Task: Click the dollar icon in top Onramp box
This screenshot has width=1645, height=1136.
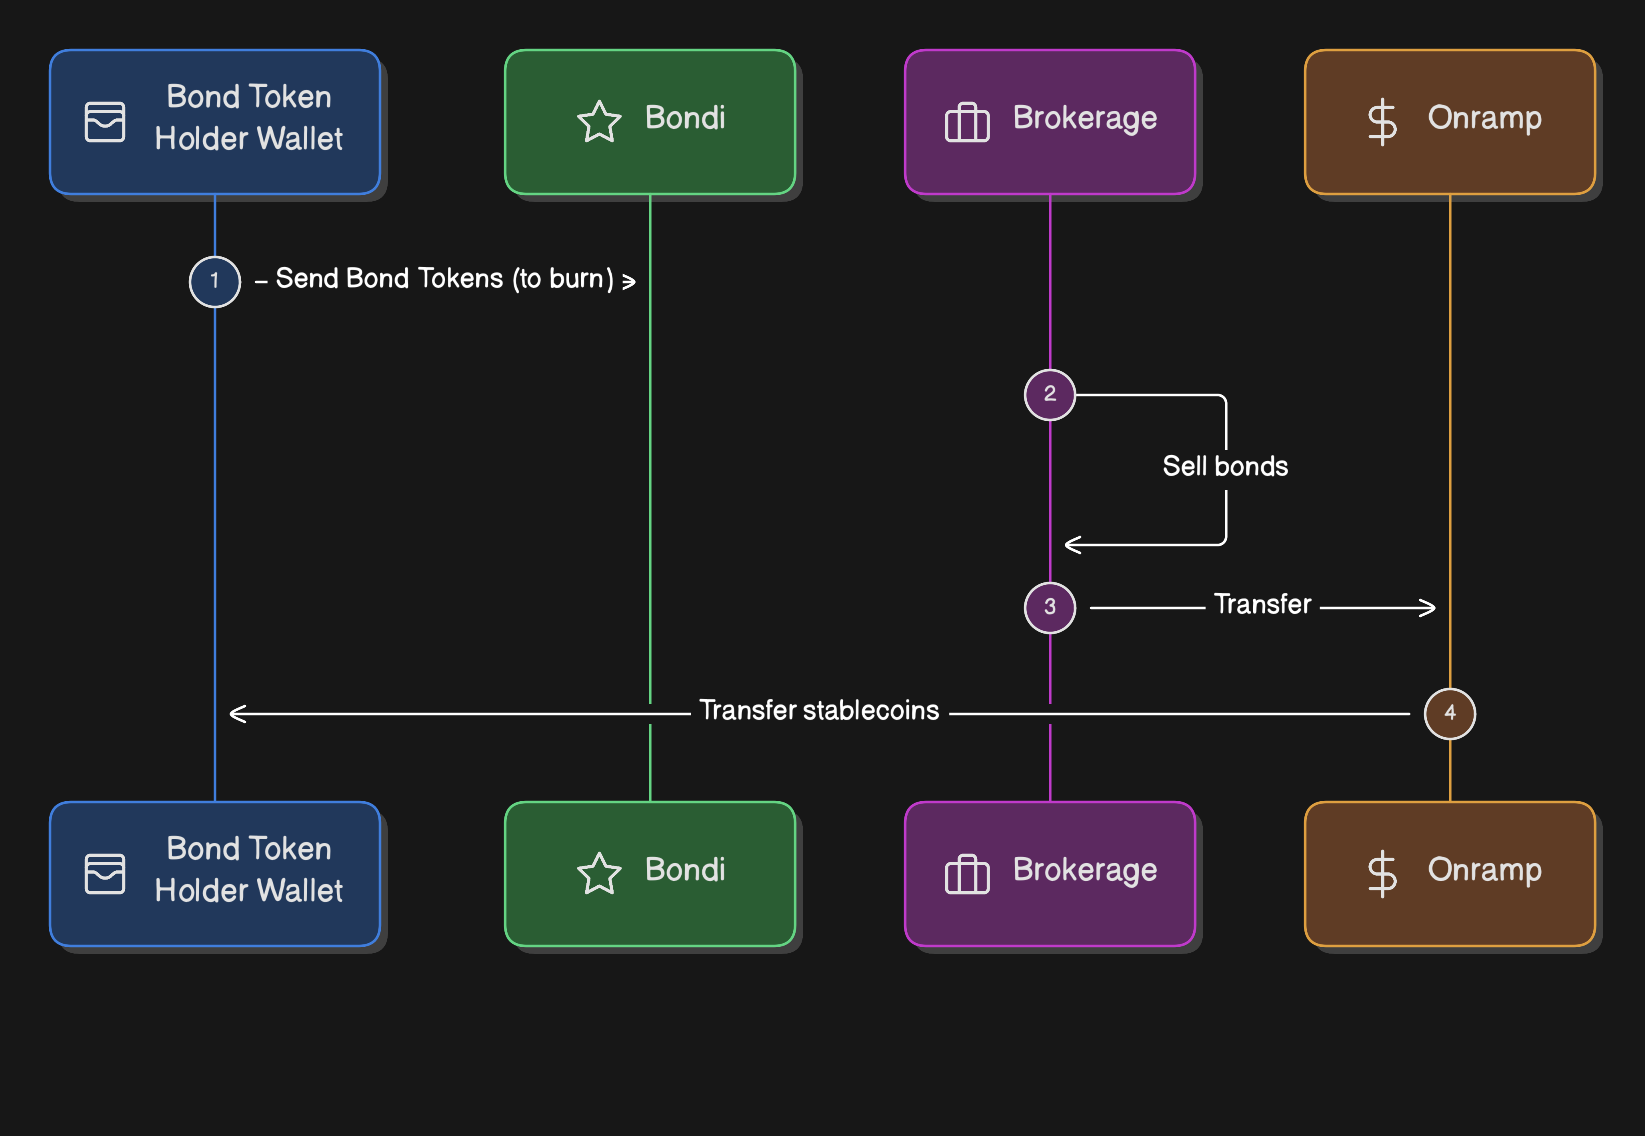Action: tap(1382, 122)
